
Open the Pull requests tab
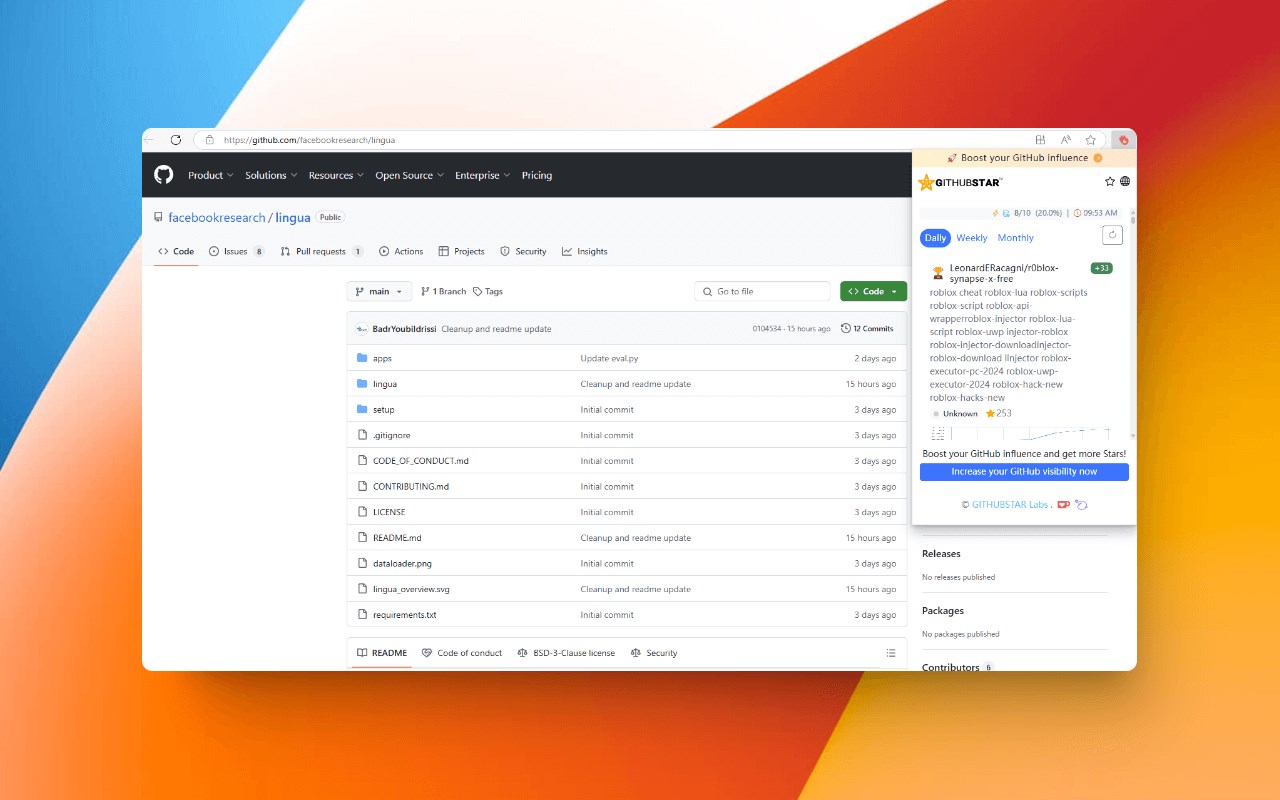[322, 252]
